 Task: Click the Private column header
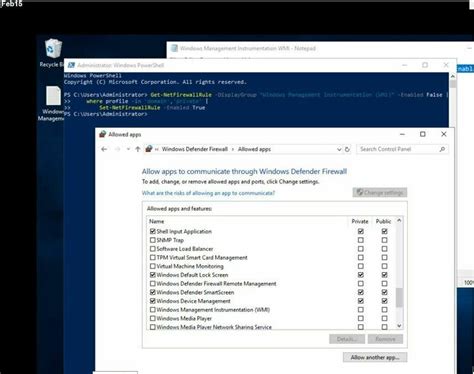coord(360,221)
